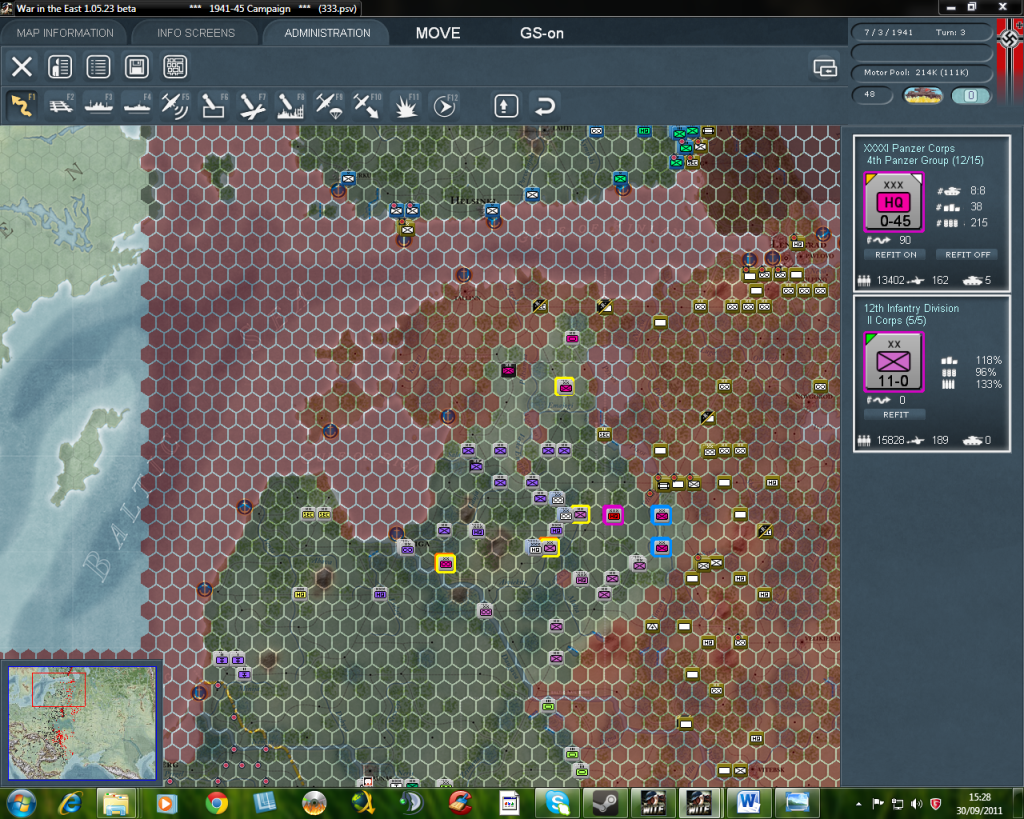Select the Rail movement mode (F2) icon
The width and height of the screenshot is (1024, 819).
pyautogui.click(x=61, y=105)
